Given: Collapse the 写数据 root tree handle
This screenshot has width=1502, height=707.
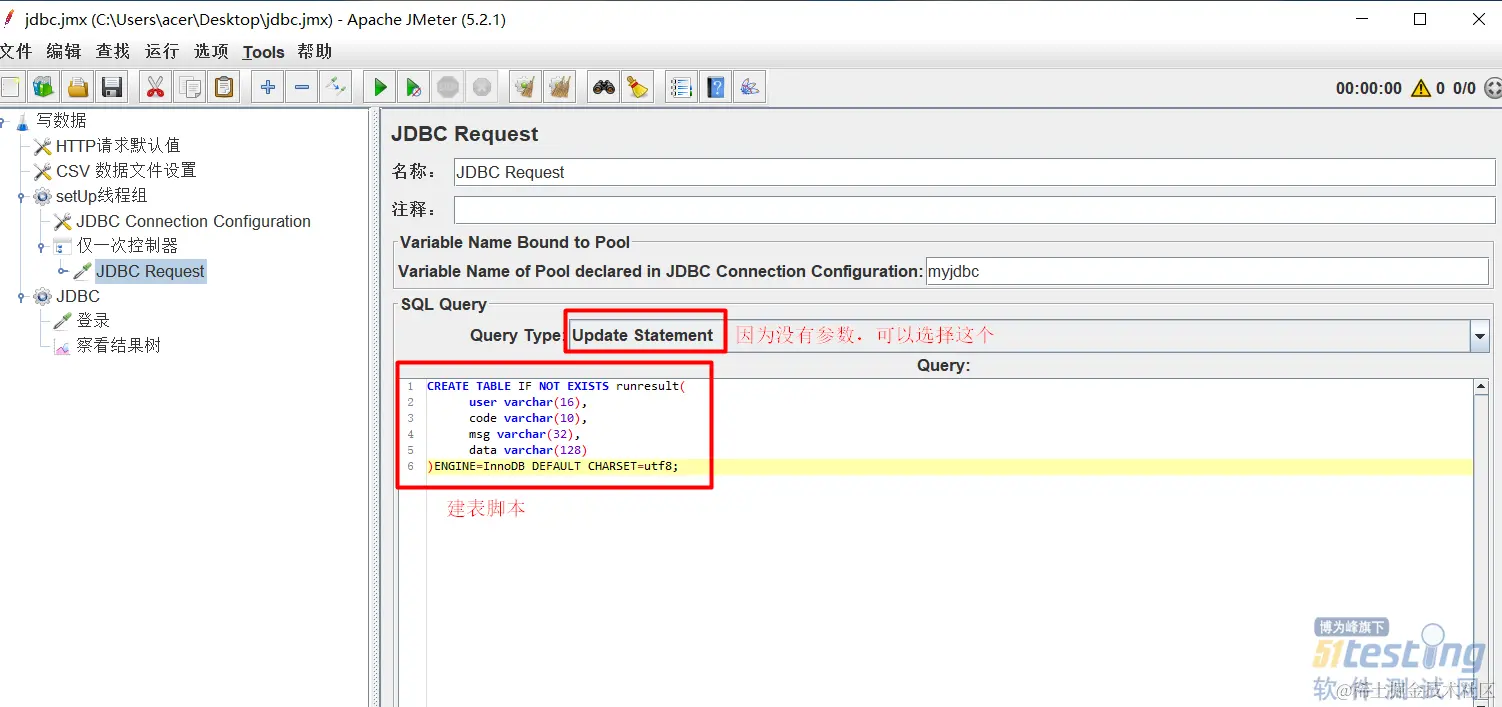Looking at the screenshot, I should [x=3, y=120].
